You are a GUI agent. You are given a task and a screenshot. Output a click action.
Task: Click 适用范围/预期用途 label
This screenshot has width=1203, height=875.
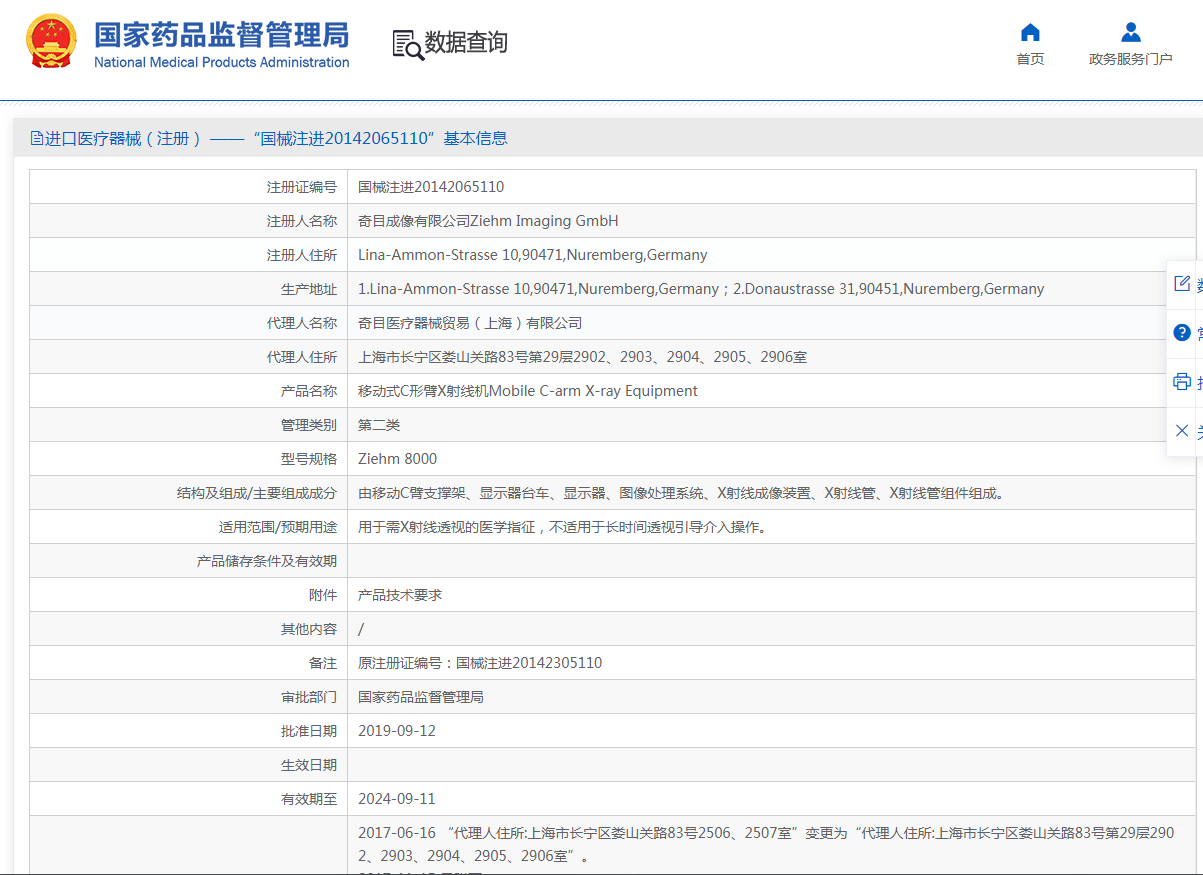tap(278, 527)
